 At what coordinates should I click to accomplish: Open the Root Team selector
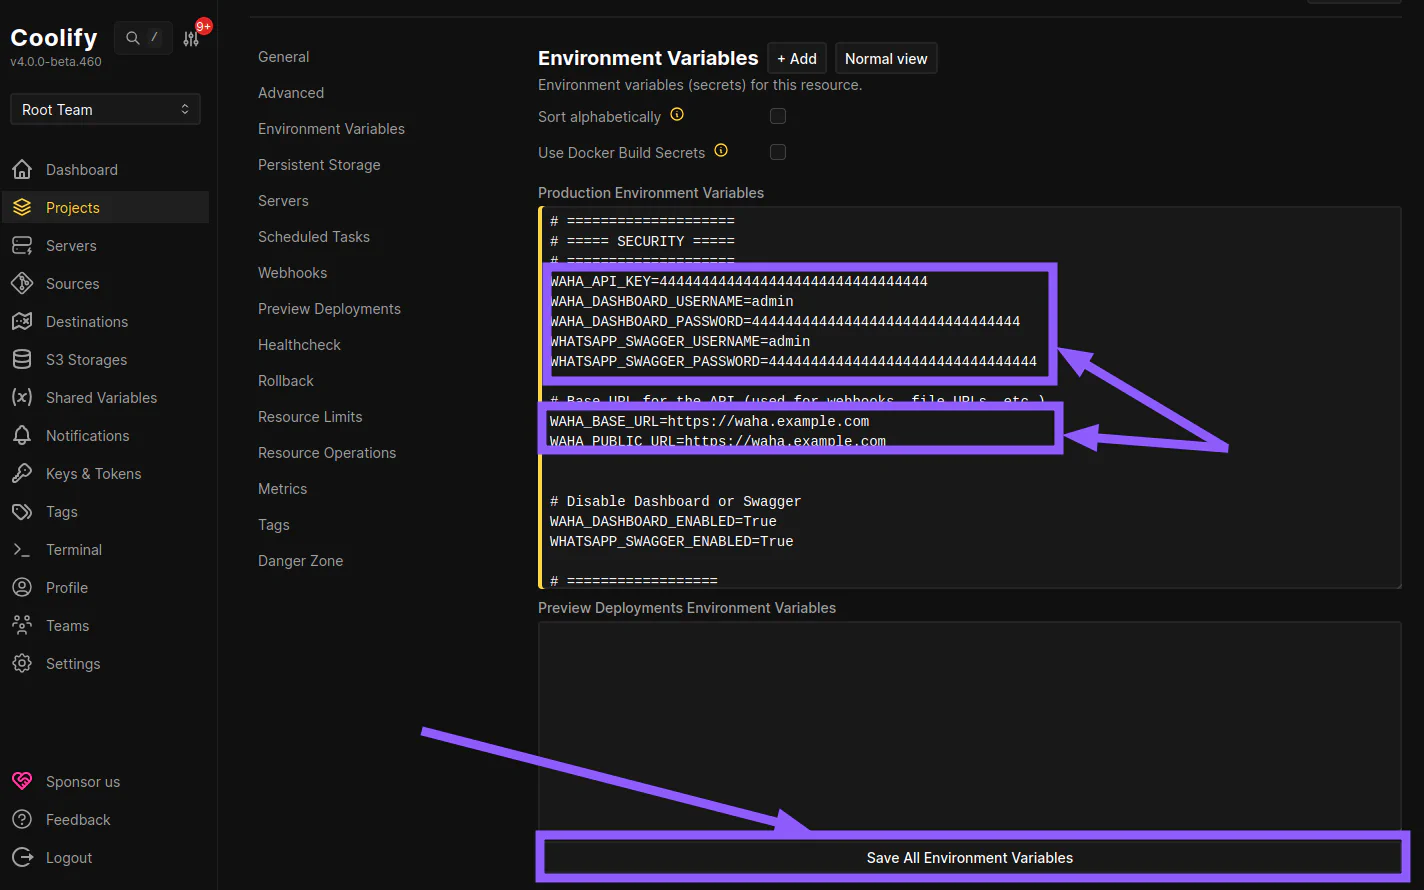pos(104,109)
